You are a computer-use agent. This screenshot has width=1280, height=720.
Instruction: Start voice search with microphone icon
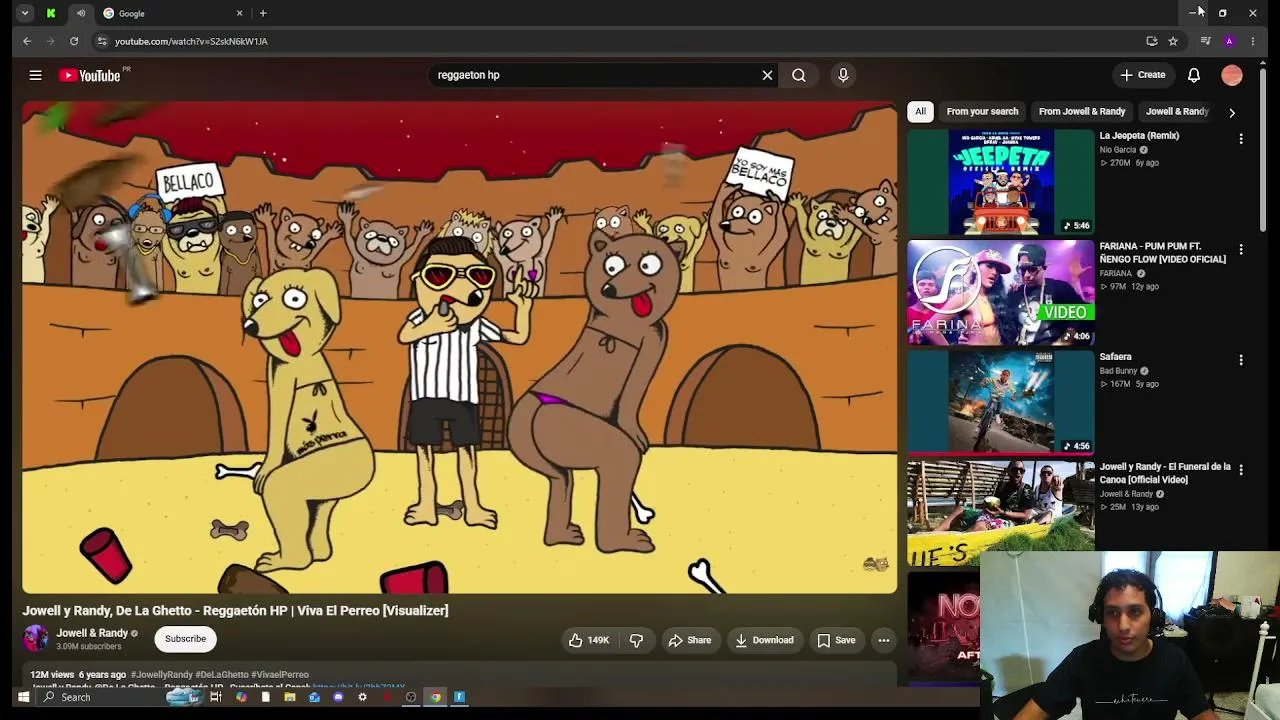click(x=843, y=75)
